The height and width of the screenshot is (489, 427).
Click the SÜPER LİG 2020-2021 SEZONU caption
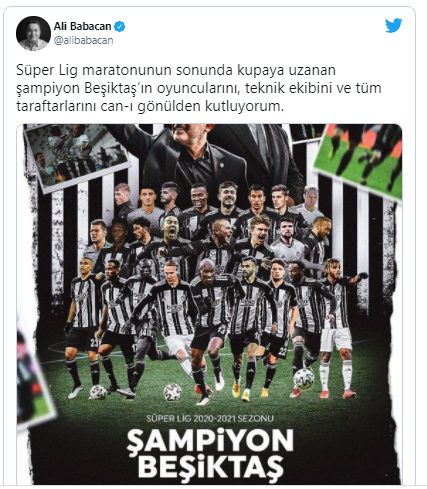pos(210,419)
